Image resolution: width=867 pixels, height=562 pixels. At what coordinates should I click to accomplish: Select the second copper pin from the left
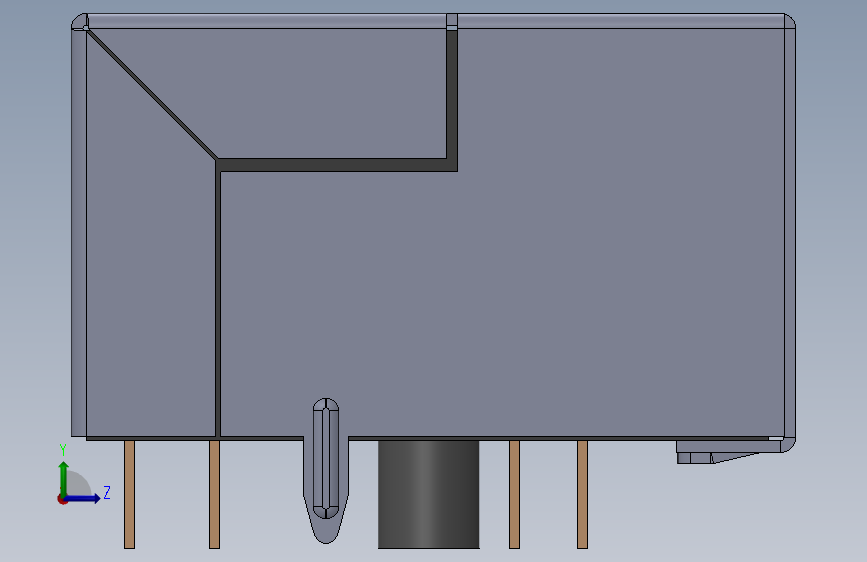pos(215,494)
